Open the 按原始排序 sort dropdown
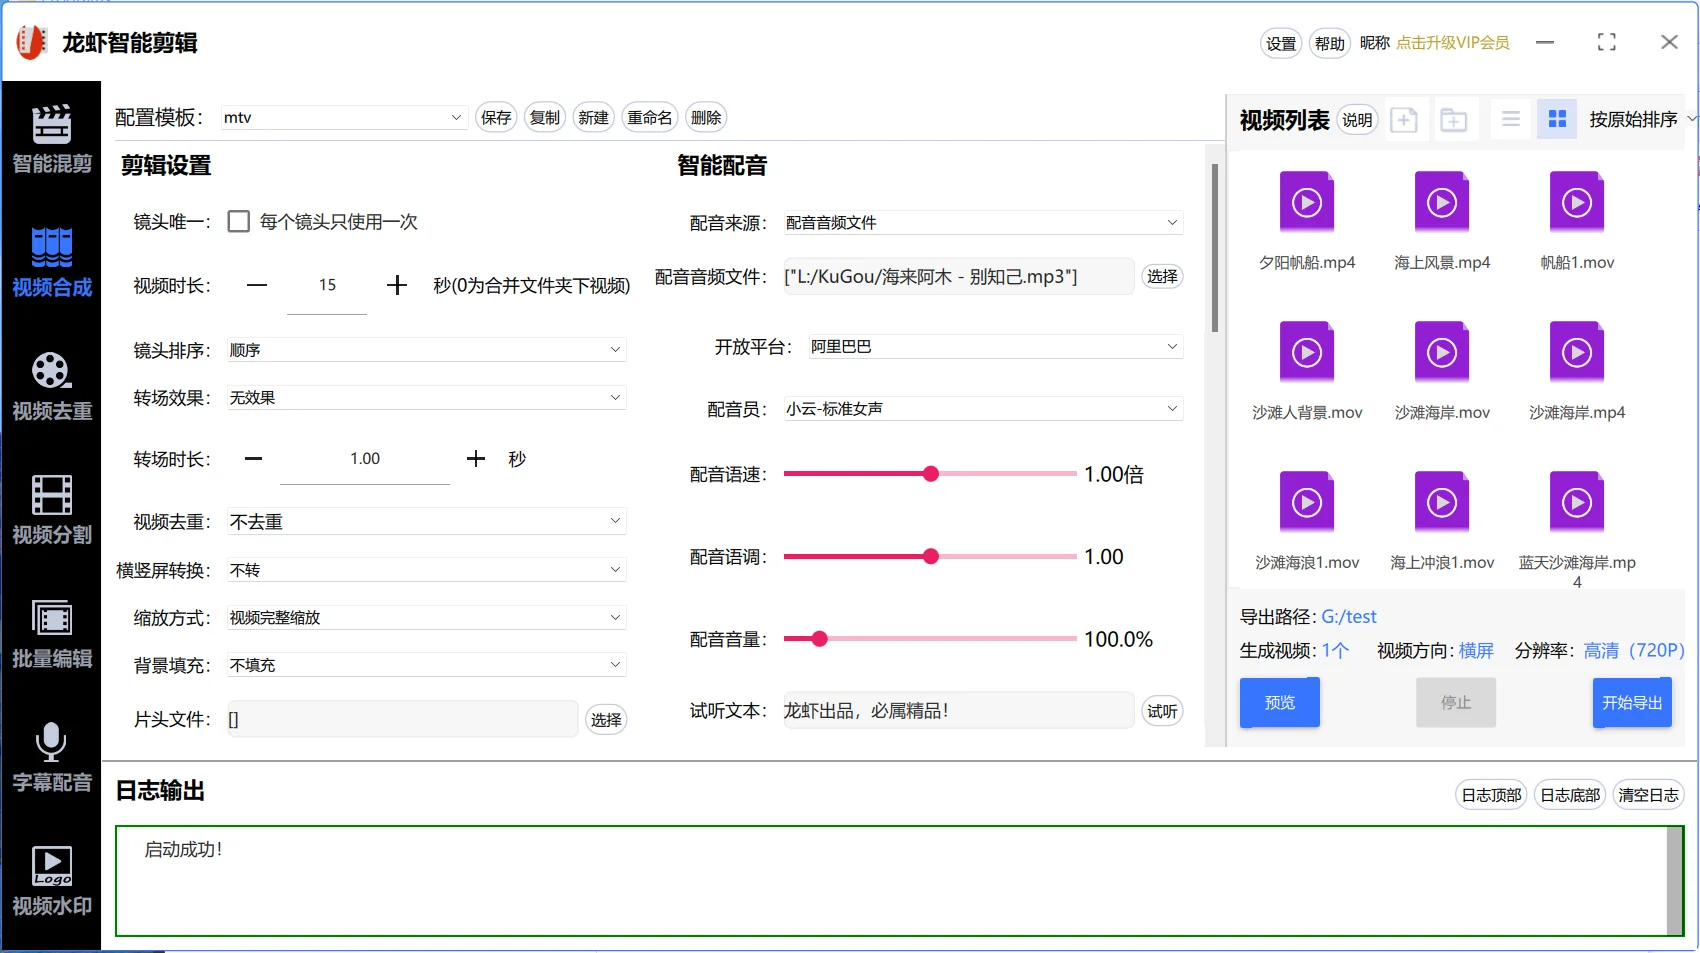This screenshot has height=953, width=1700. click(1641, 119)
